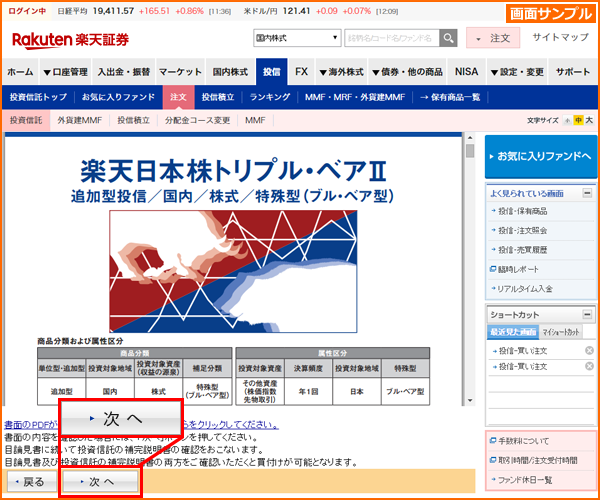Click the お気に入りファンドへ button

[541, 156]
